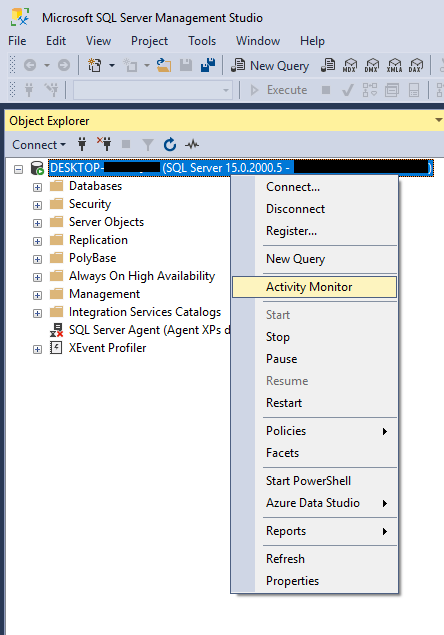Click the navigate back arrow icon
The width and height of the screenshot is (444, 635).
pos(30,65)
